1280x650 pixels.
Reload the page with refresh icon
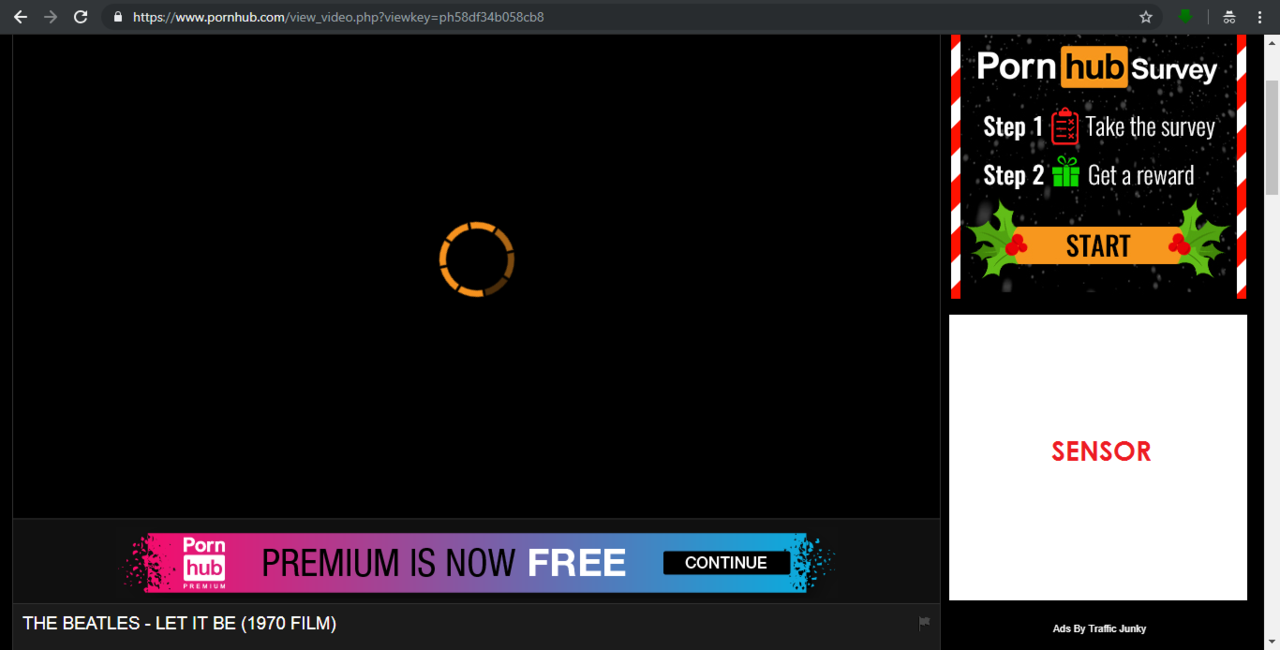coord(81,17)
